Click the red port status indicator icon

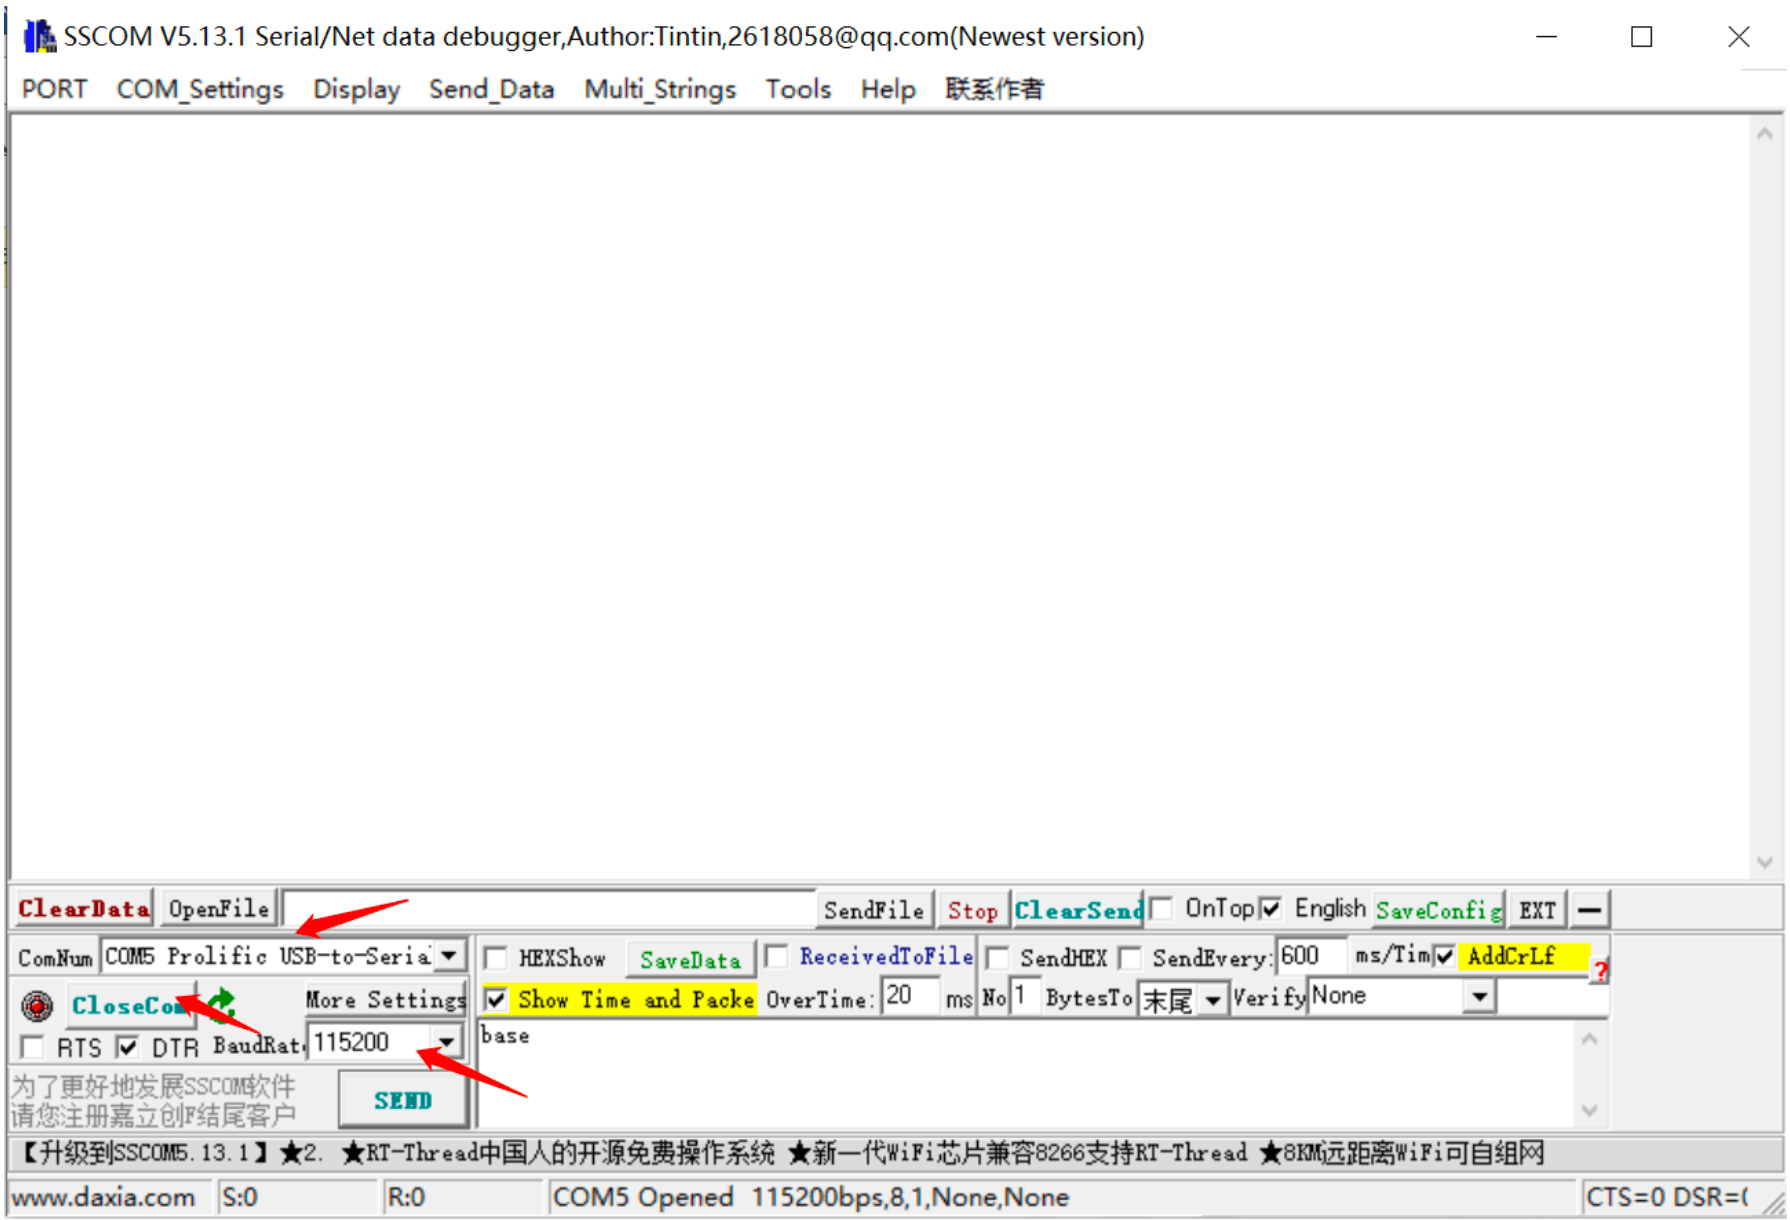pos(37,1005)
